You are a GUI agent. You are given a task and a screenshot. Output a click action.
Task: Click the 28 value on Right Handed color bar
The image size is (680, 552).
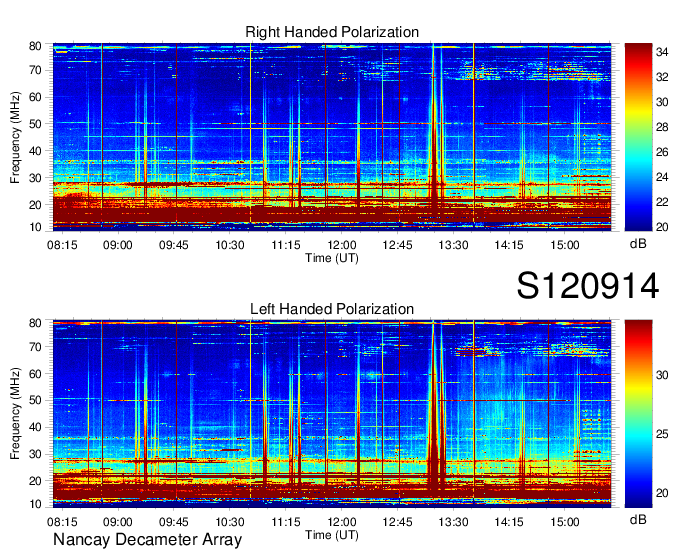click(x=662, y=127)
